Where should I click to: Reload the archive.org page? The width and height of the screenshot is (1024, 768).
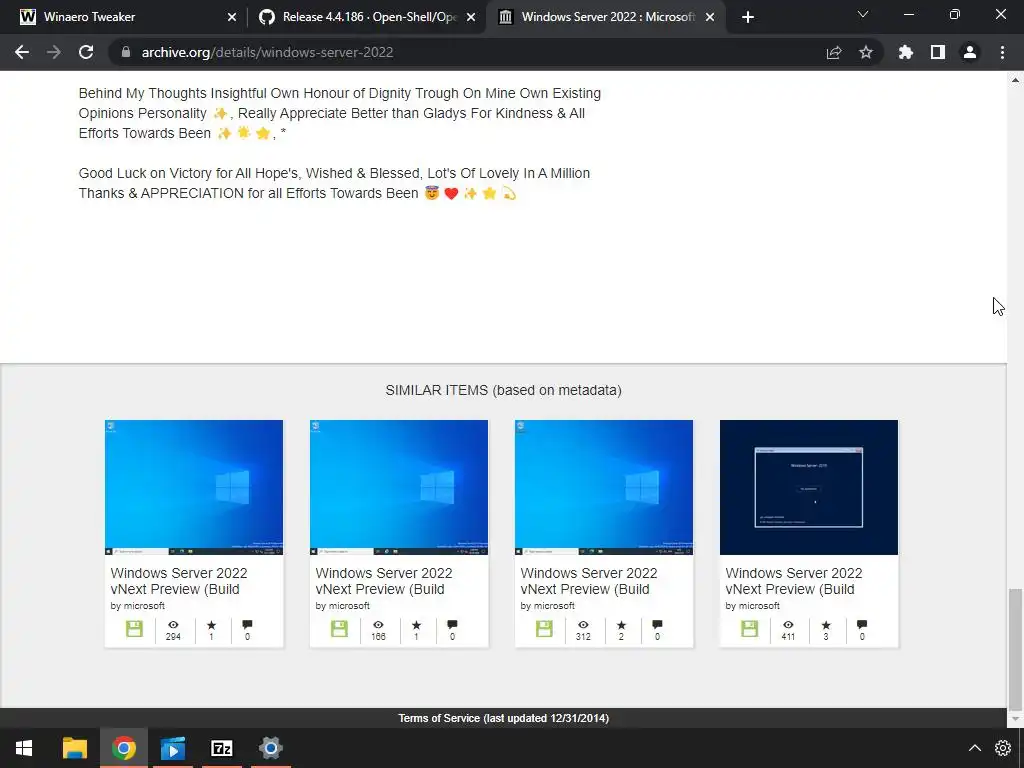click(86, 52)
